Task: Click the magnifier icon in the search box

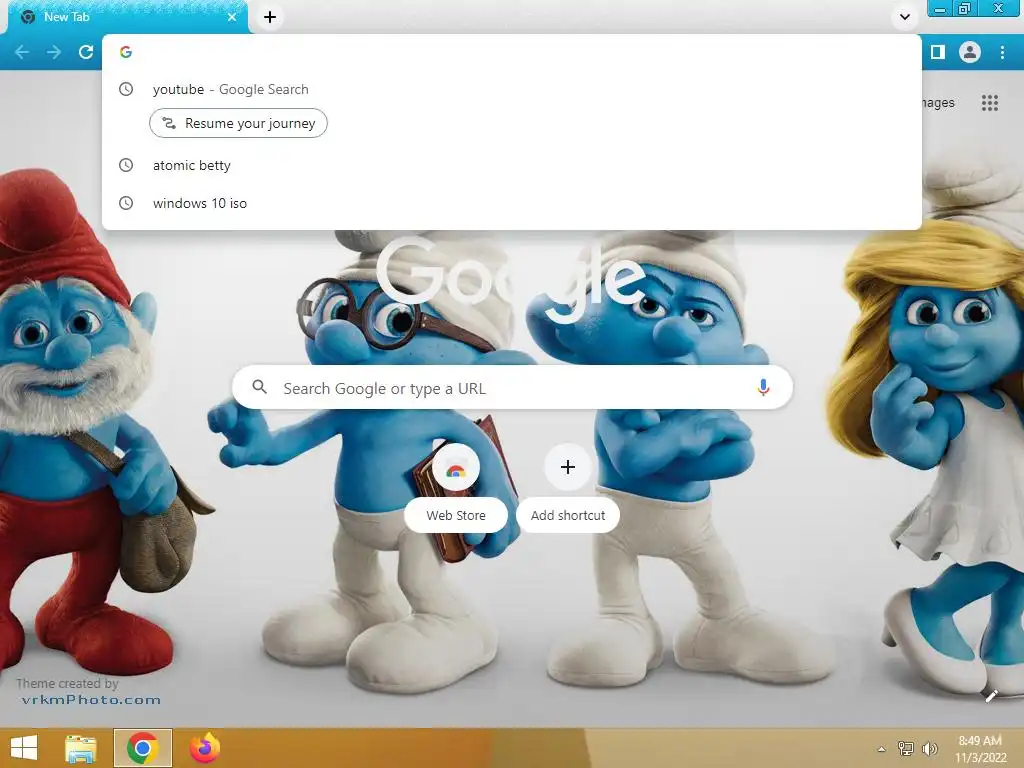Action: [259, 387]
